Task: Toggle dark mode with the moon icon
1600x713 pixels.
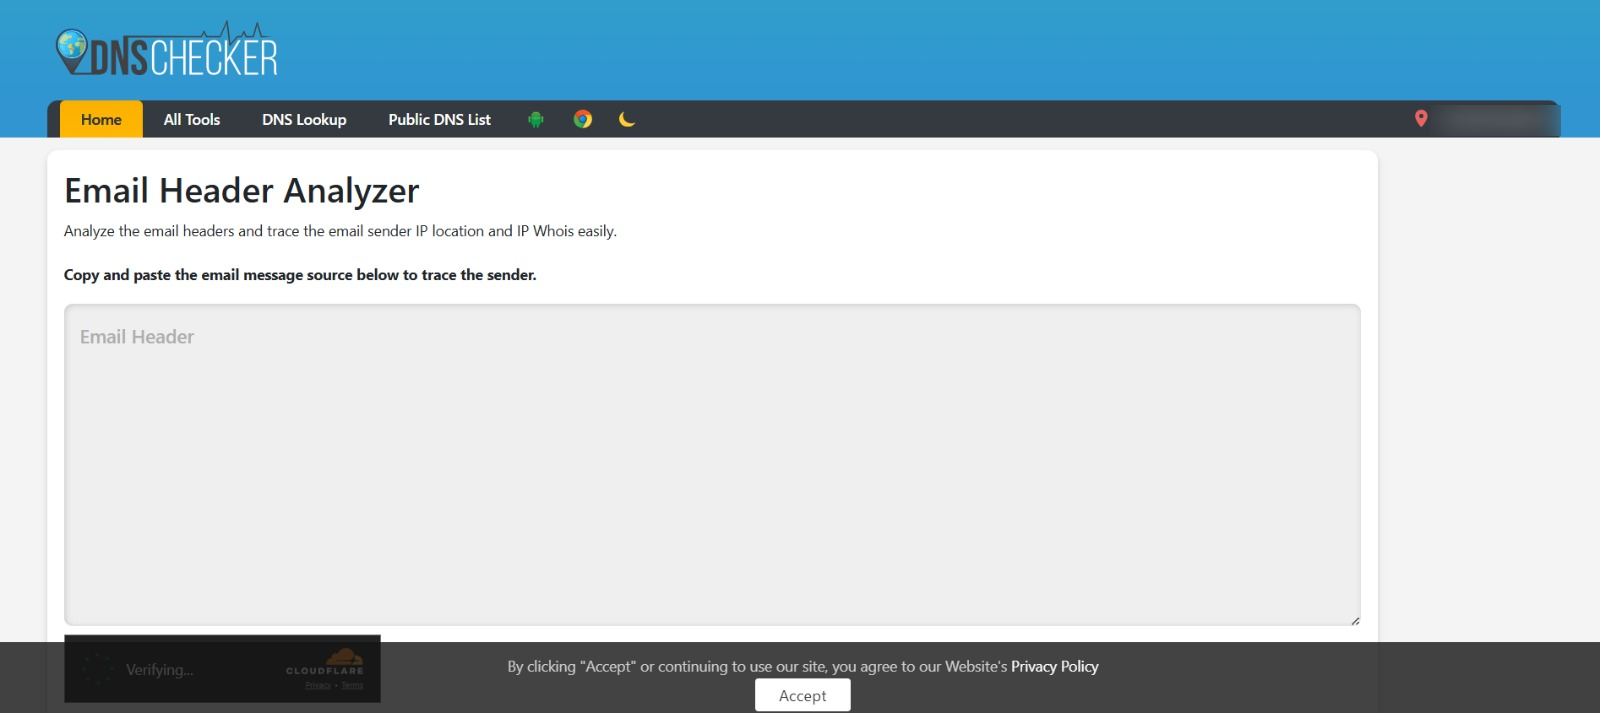Action: click(627, 120)
